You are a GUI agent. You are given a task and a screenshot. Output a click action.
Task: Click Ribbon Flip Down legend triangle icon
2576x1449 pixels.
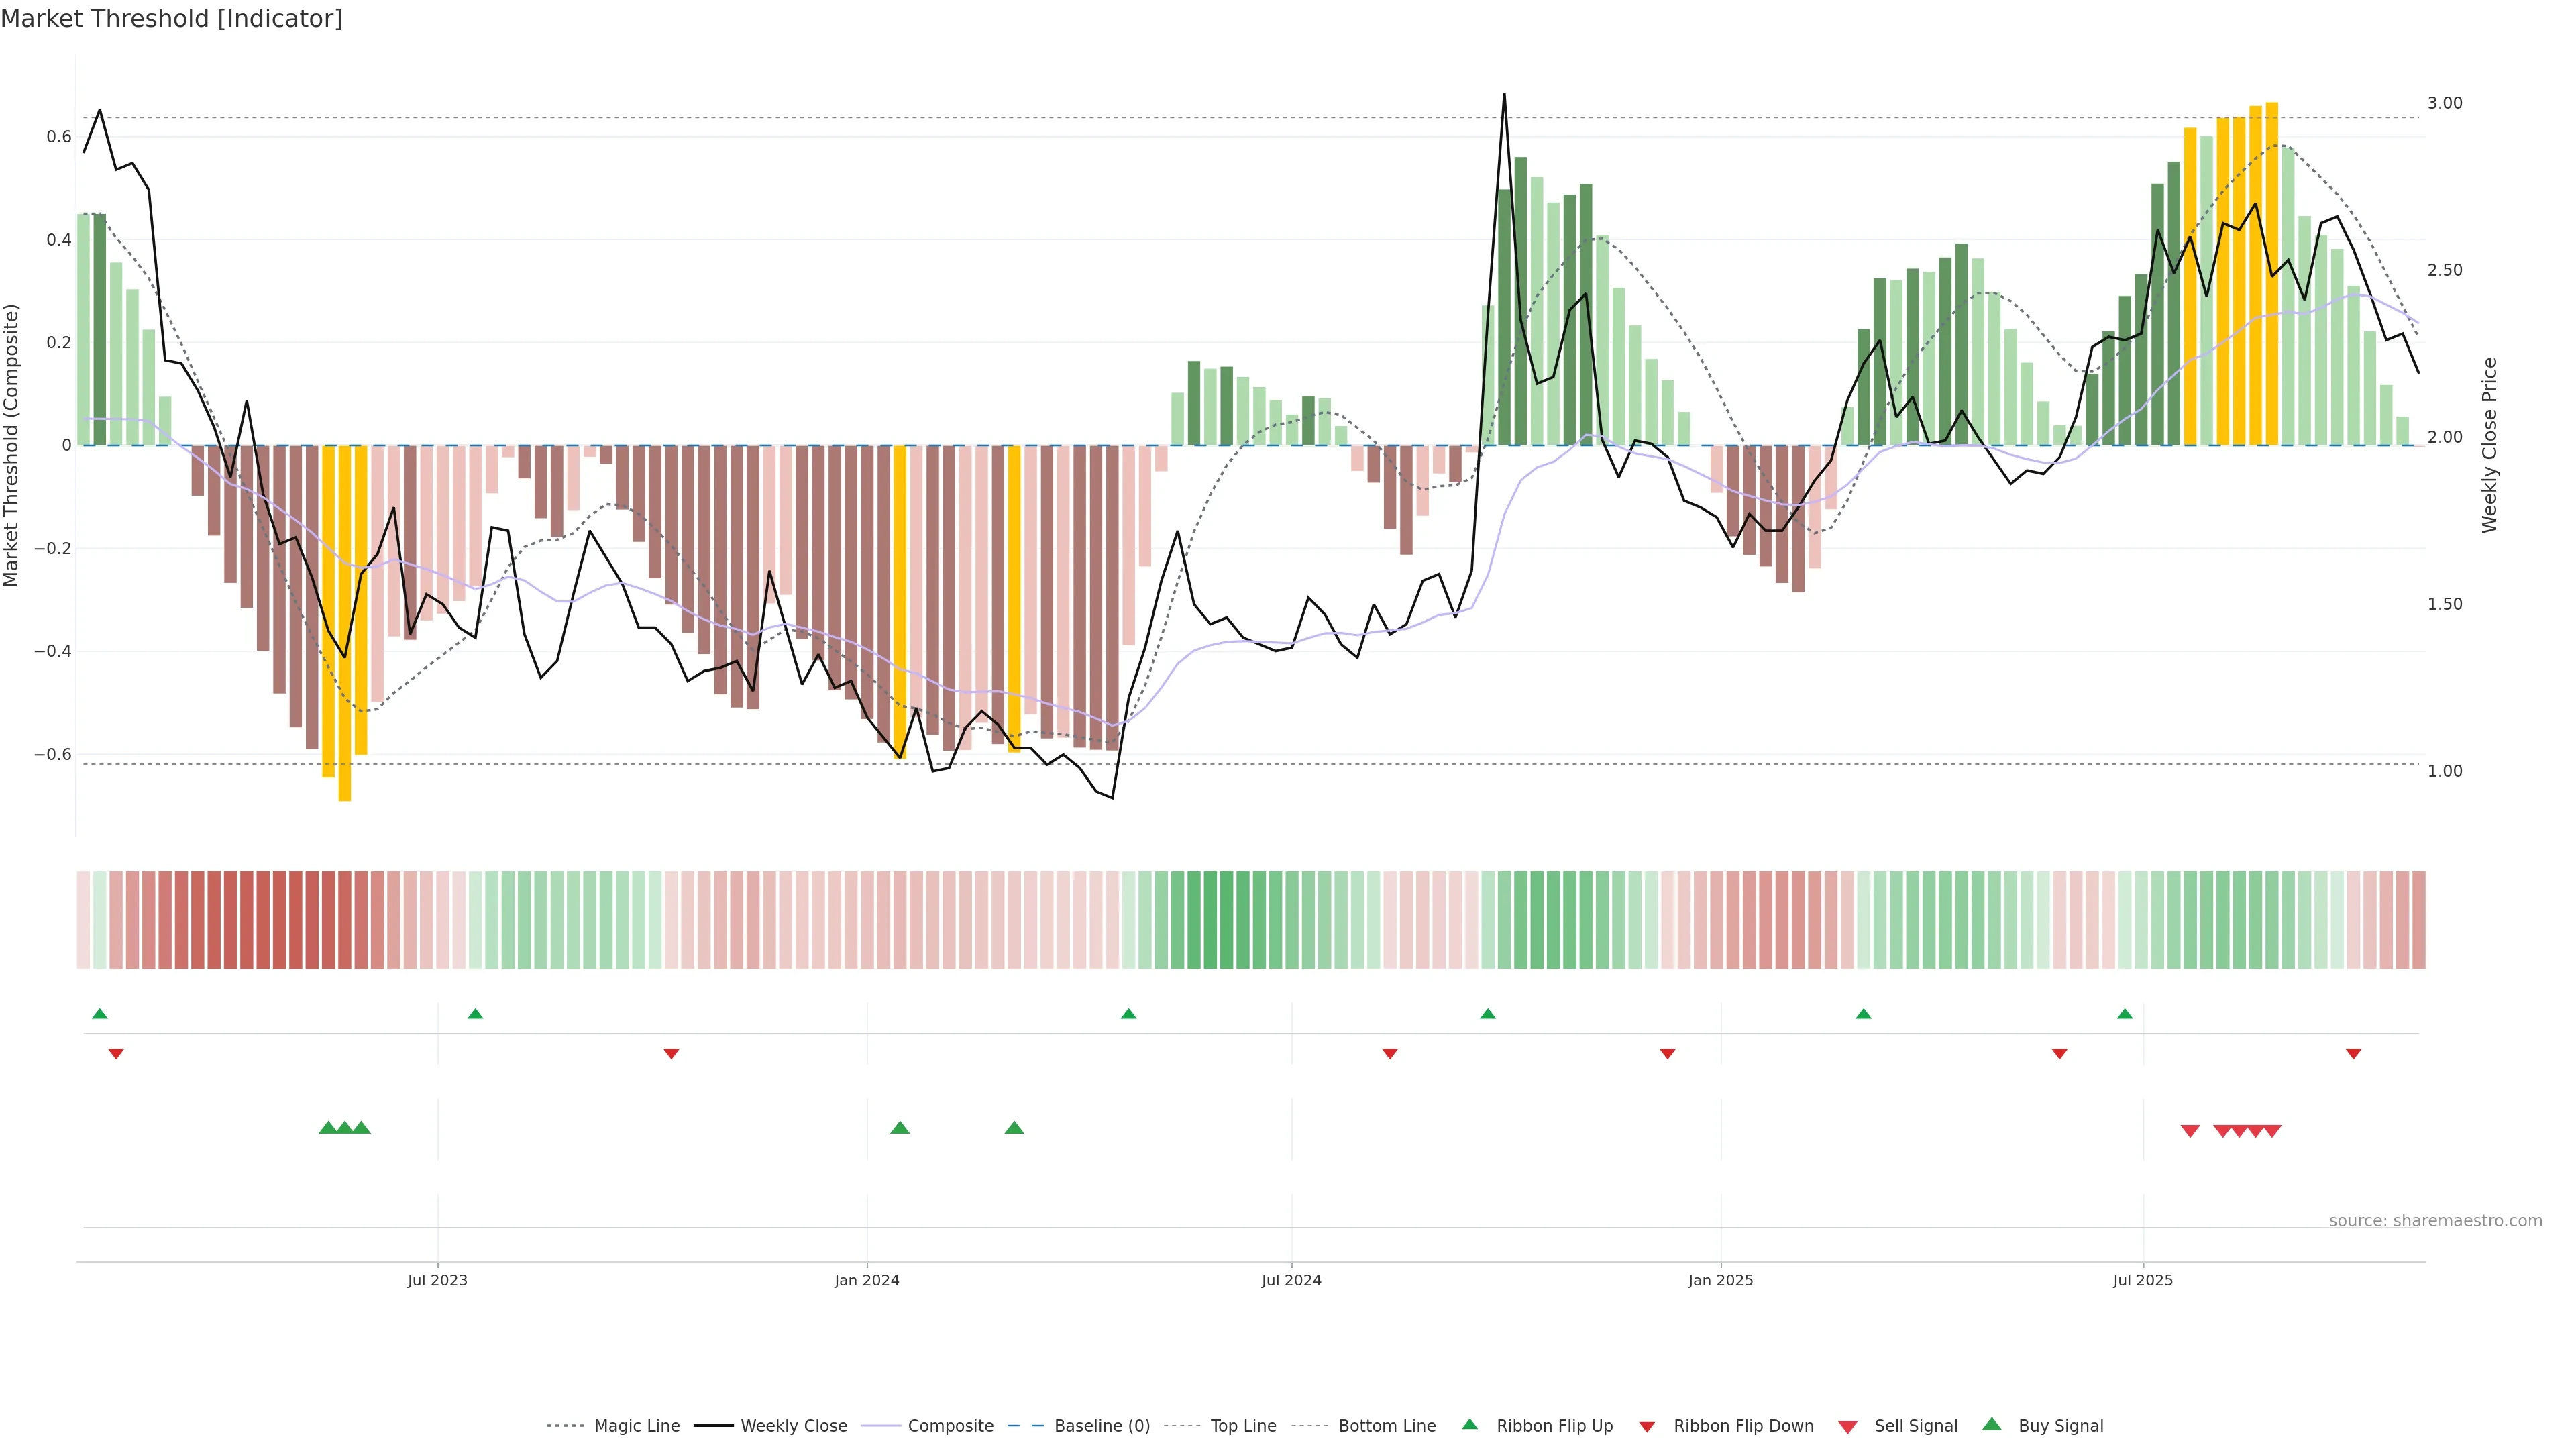pyautogui.click(x=1647, y=1427)
